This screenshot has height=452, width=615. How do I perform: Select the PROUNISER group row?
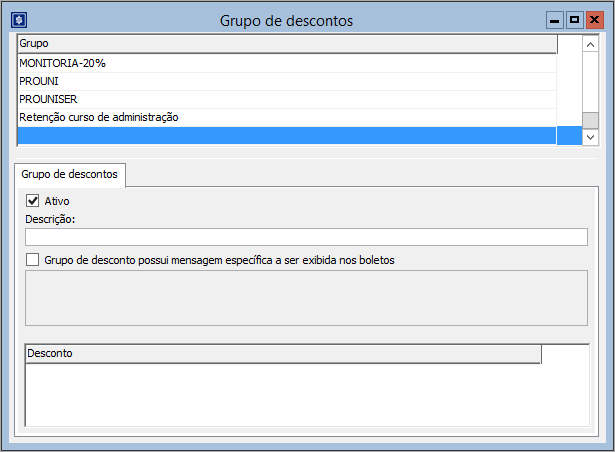point(287,99)
